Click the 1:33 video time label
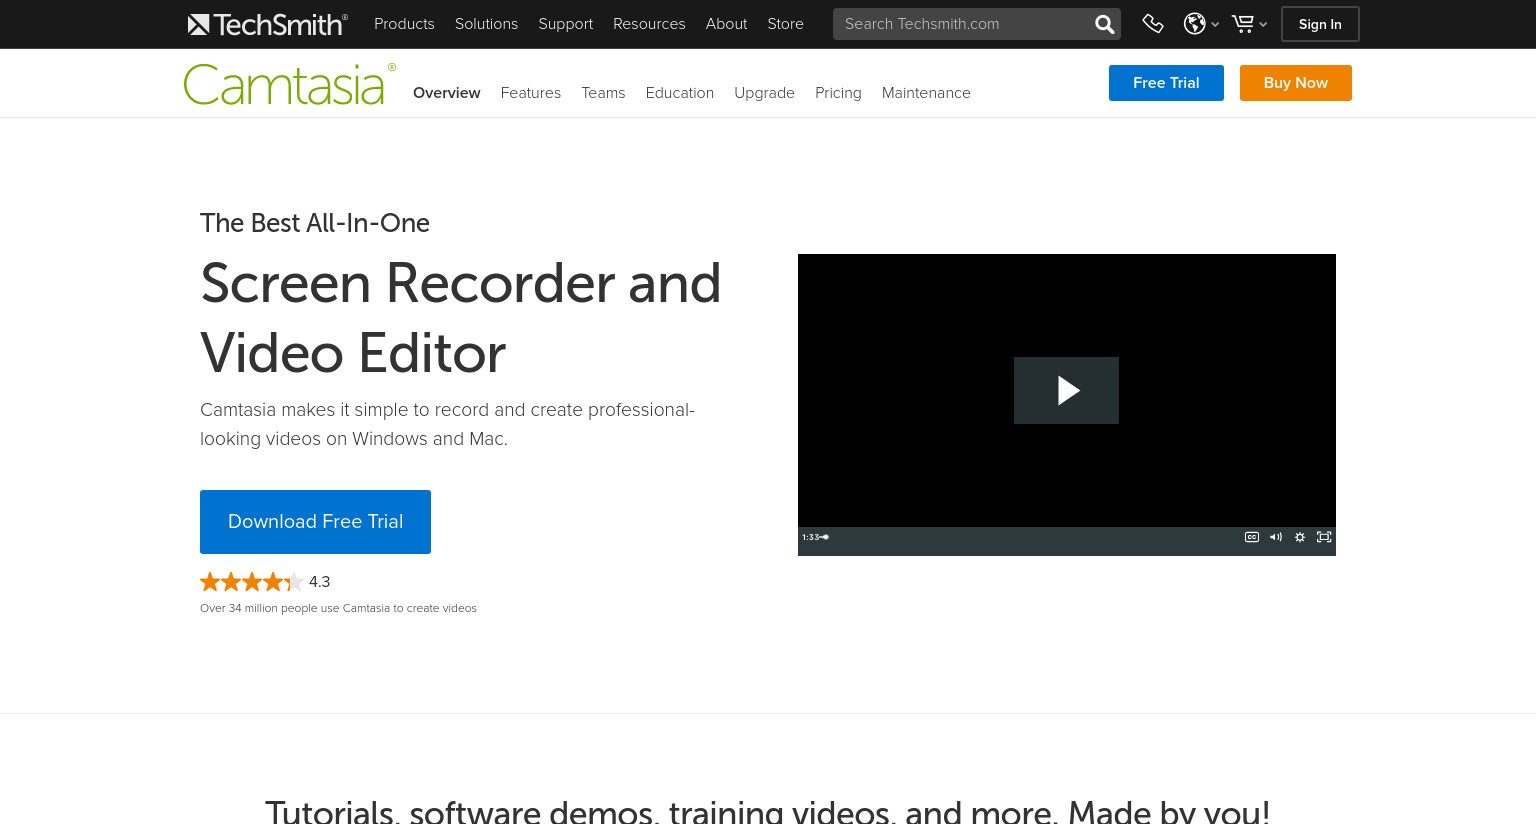The width and height of the screenshot is (1536, 824). tap(810, 537)
